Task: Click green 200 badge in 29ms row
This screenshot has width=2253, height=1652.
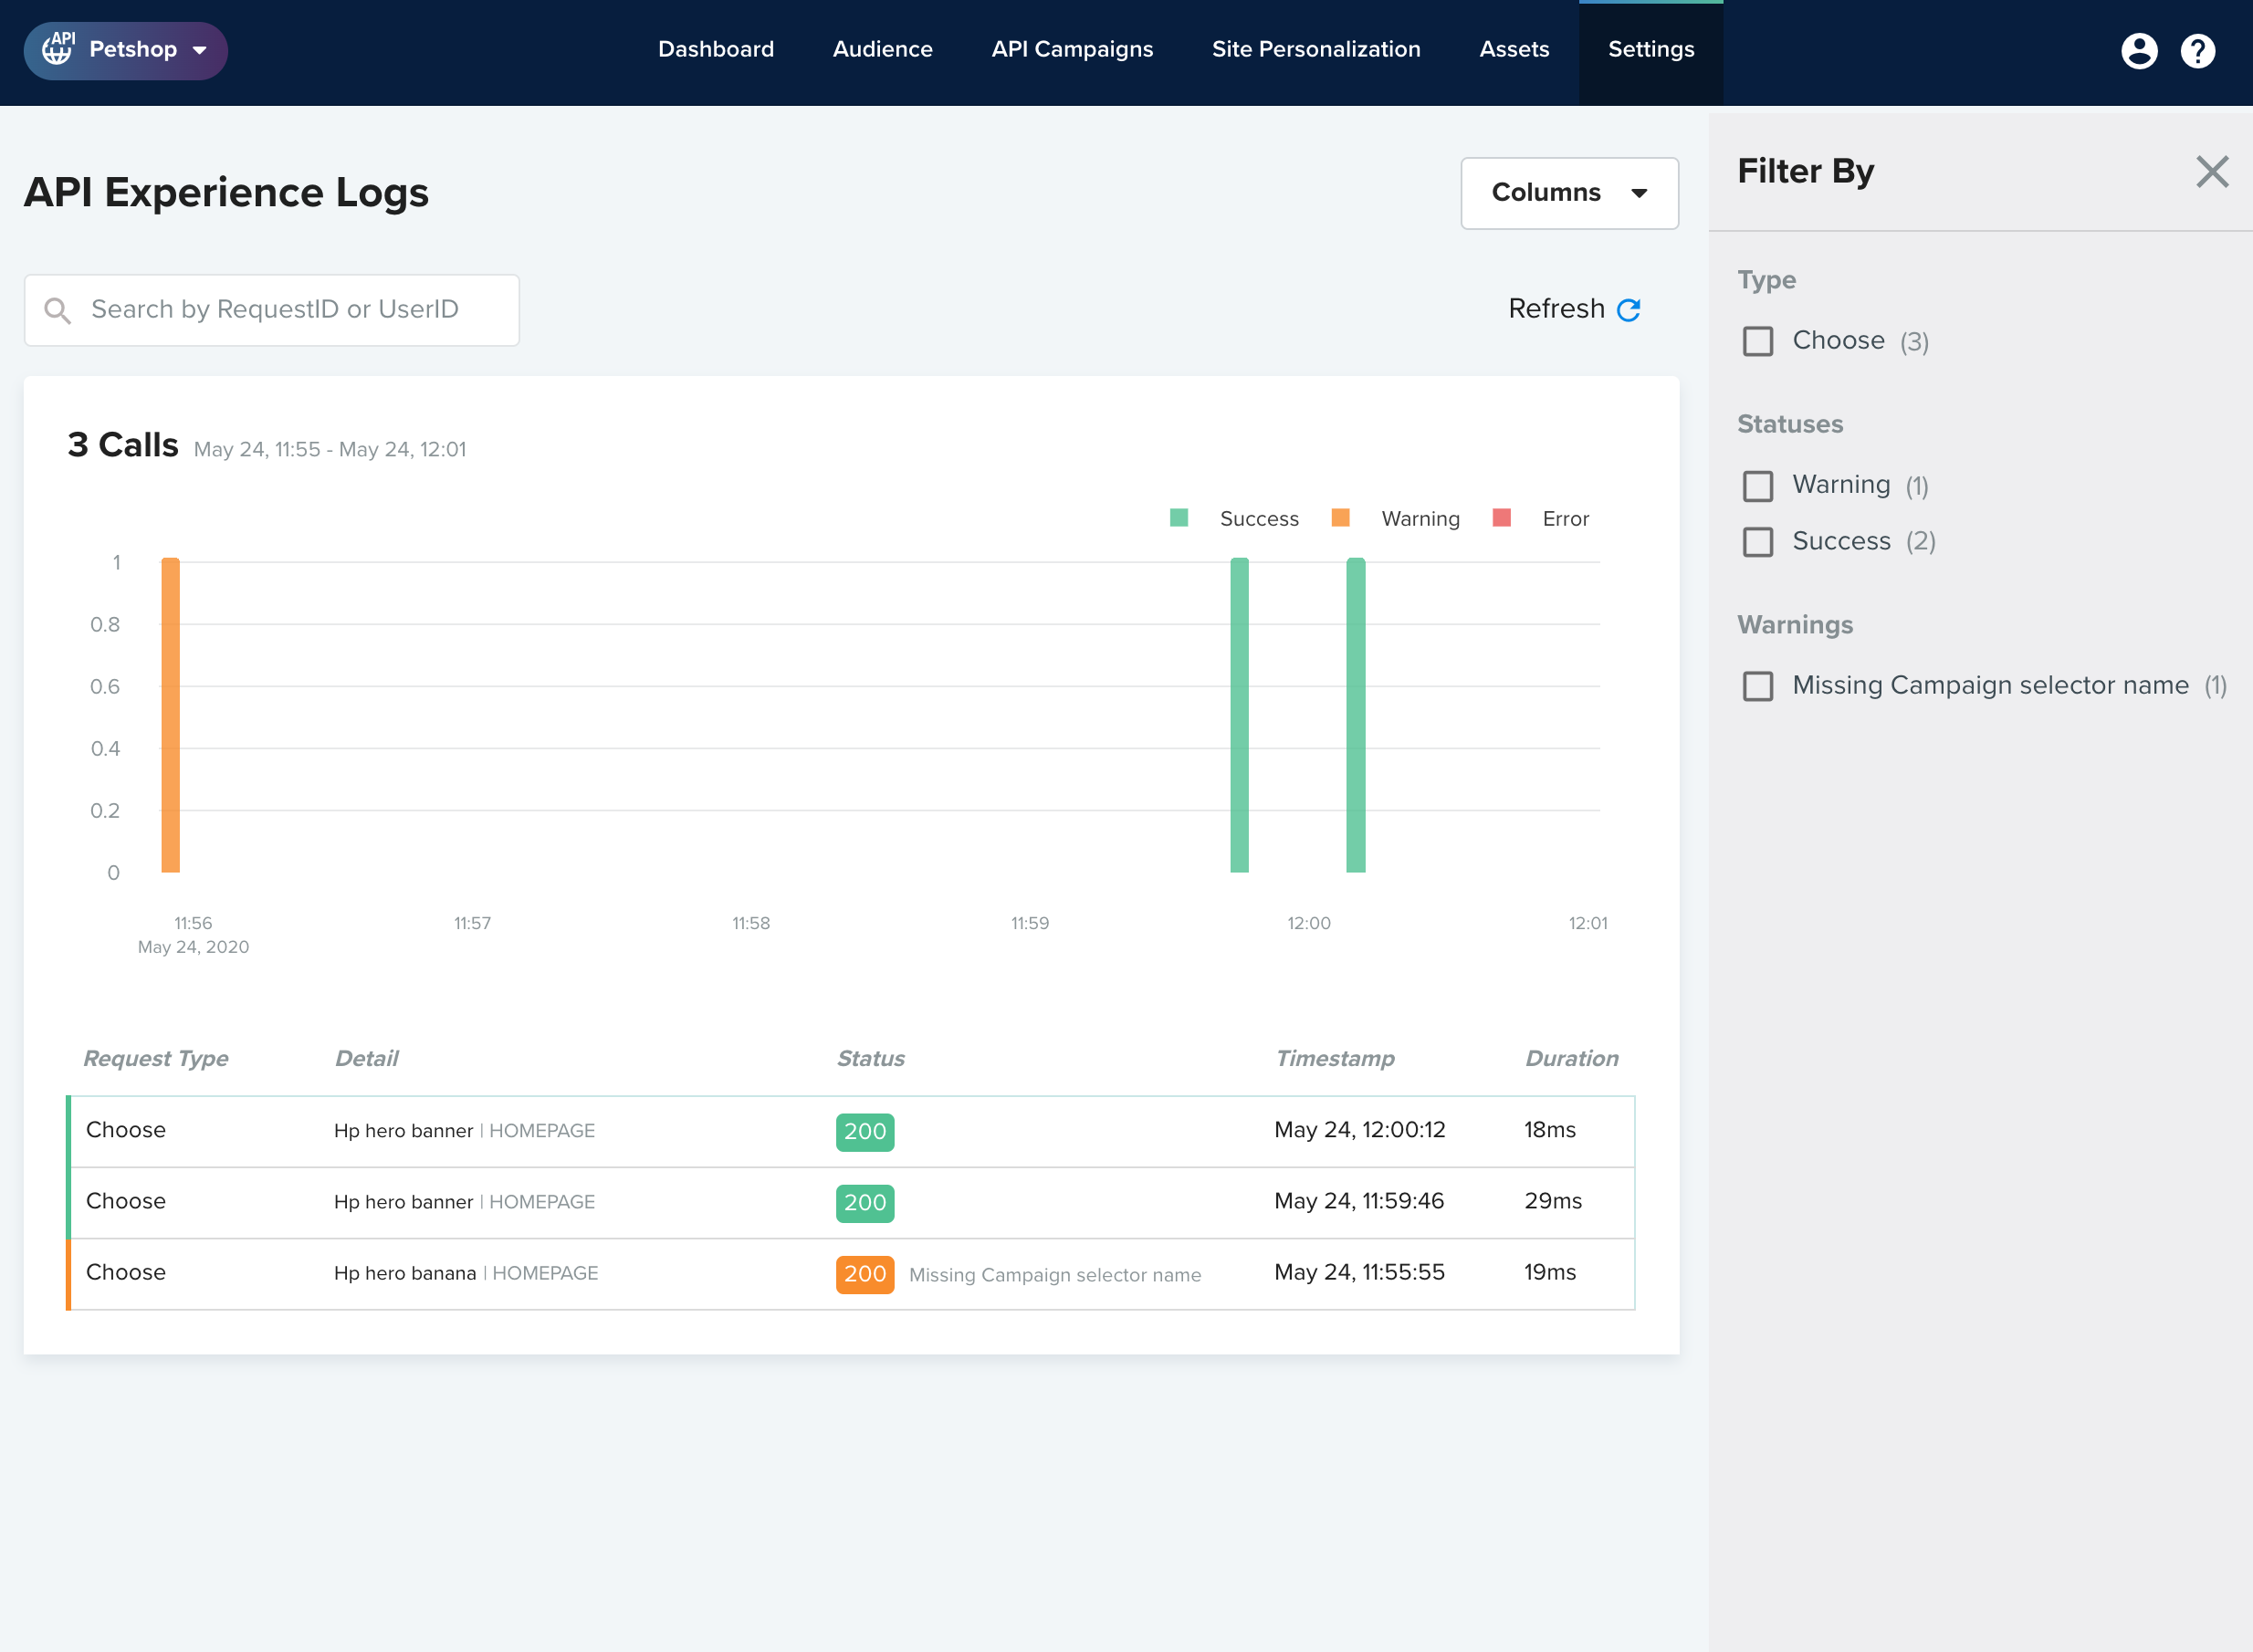Action: click(x=865, y=1203)
